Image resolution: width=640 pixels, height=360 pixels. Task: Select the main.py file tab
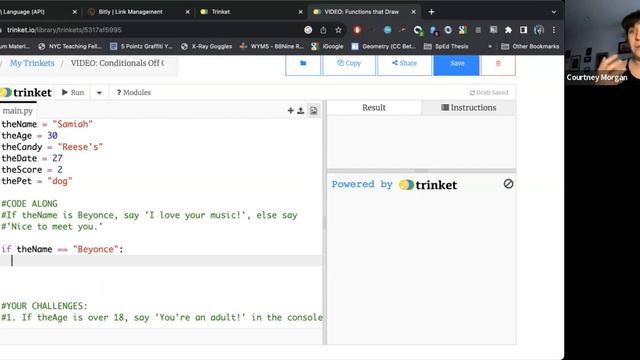point(18,111)
